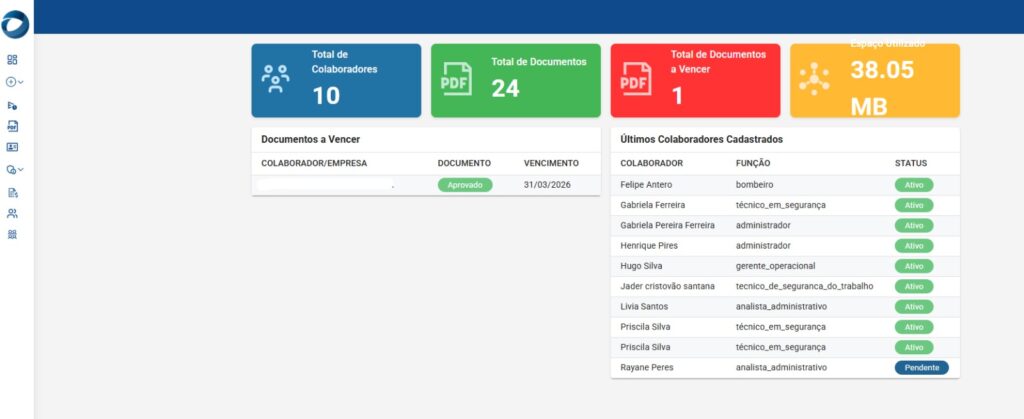Click the VENCIMENTO column header
The width and height of the screenshot is (1024, 419).
tap(551, 163)
